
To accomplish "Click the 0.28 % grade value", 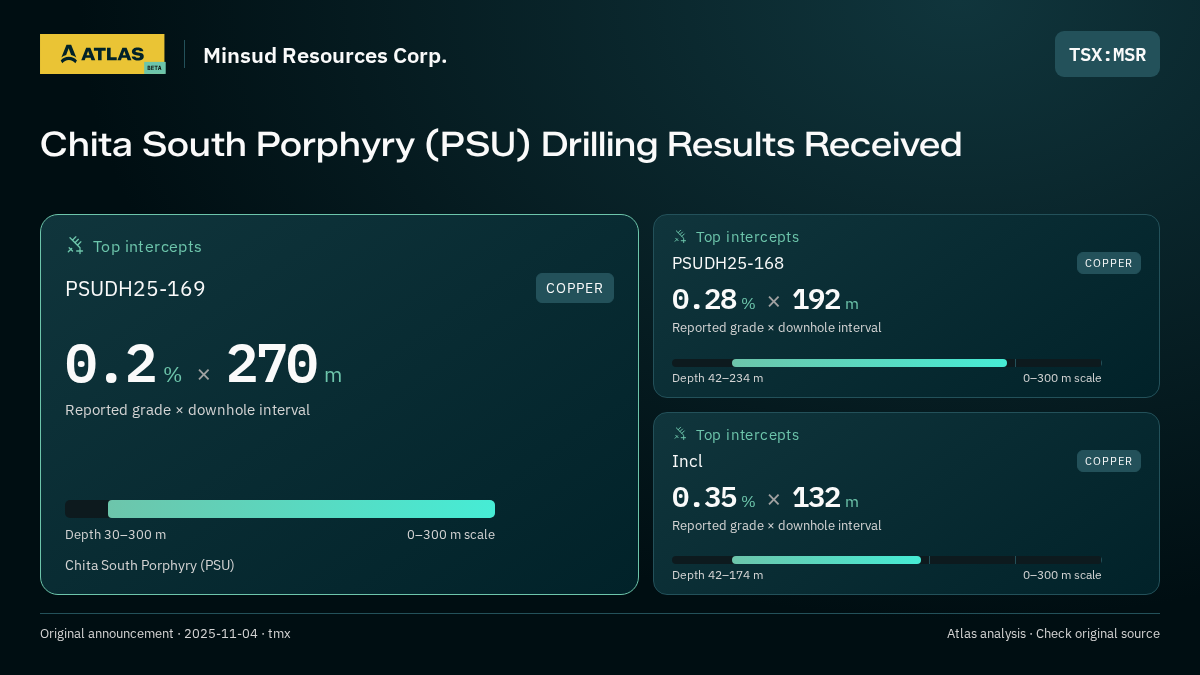I will (713, 300).
